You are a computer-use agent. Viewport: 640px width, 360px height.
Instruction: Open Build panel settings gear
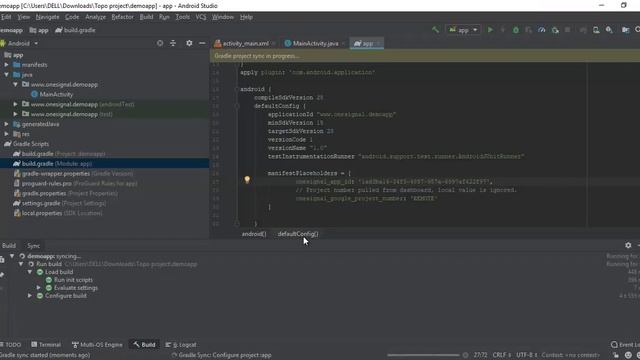[628, 245]
